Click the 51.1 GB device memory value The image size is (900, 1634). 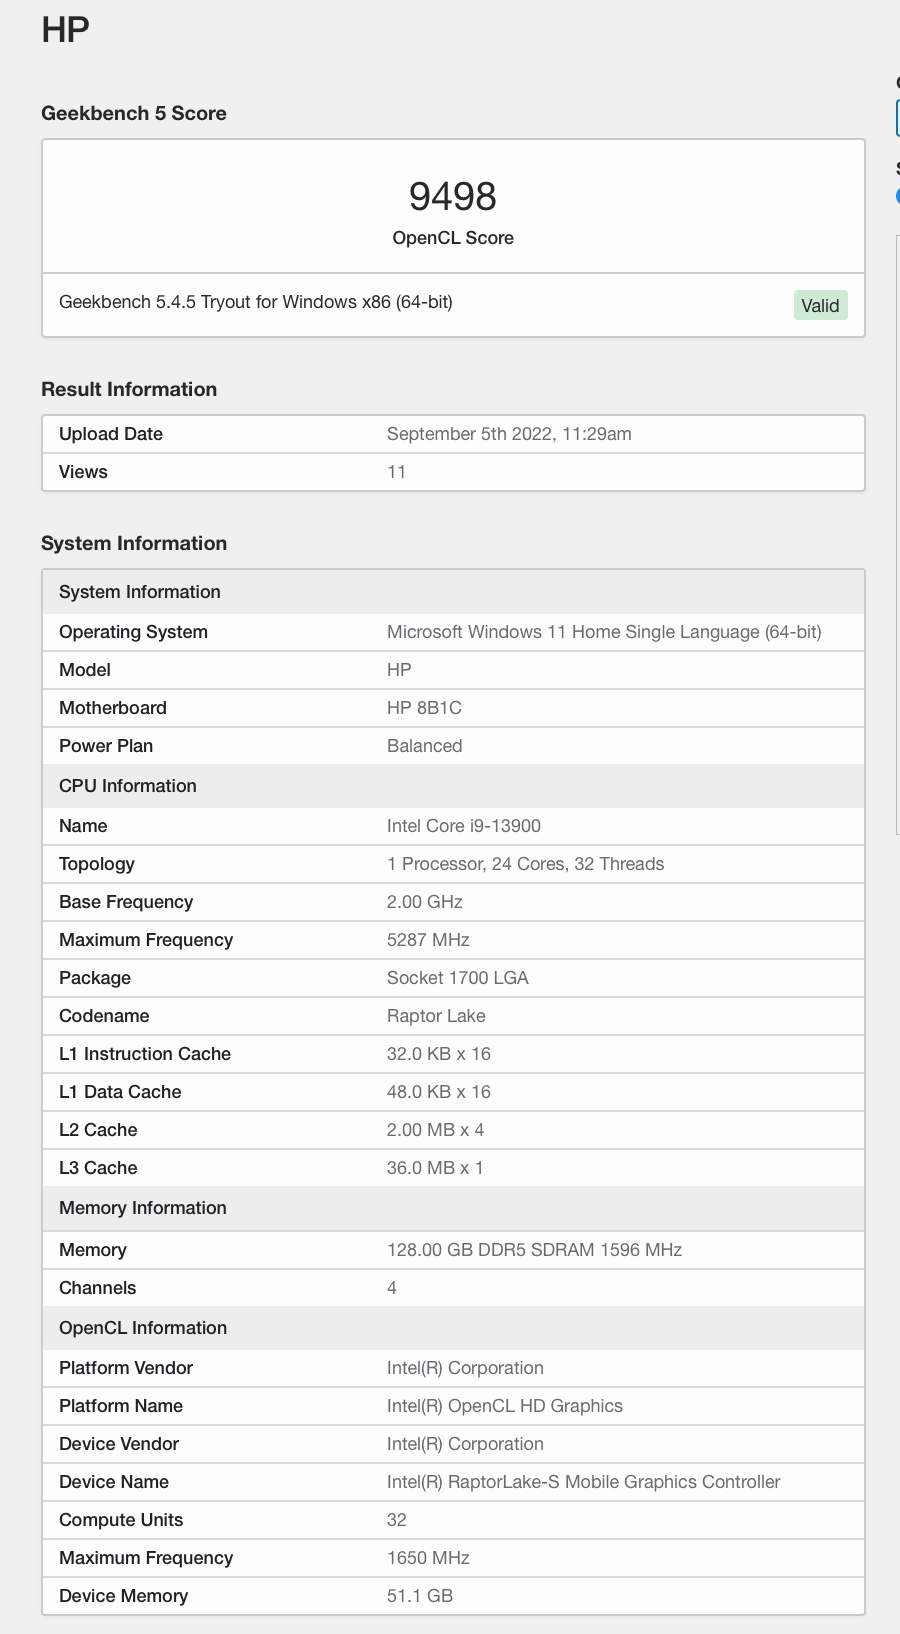click(420, 1596)
